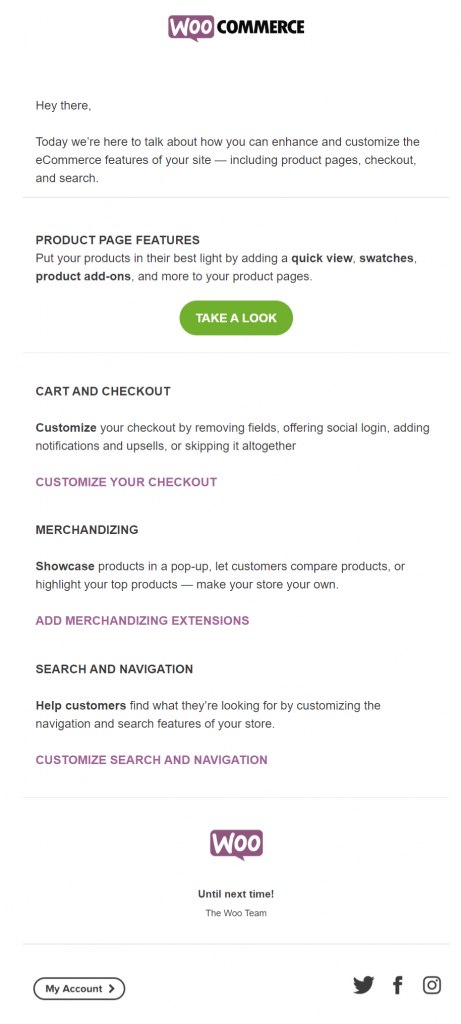Follow the CUSTOMIZE SEARCH AND NAVIGATION link

coord(151,760)
